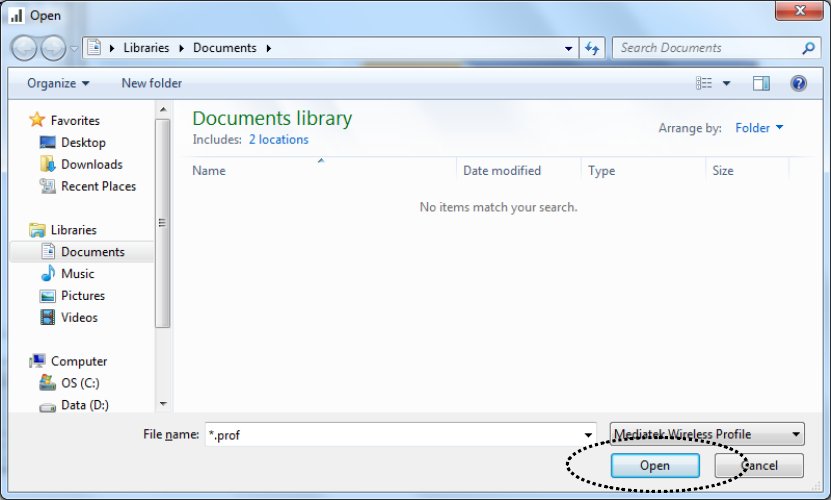
Task: Expand the arrow after Libraries breadcrumb
Action: (x=181, y=48)
